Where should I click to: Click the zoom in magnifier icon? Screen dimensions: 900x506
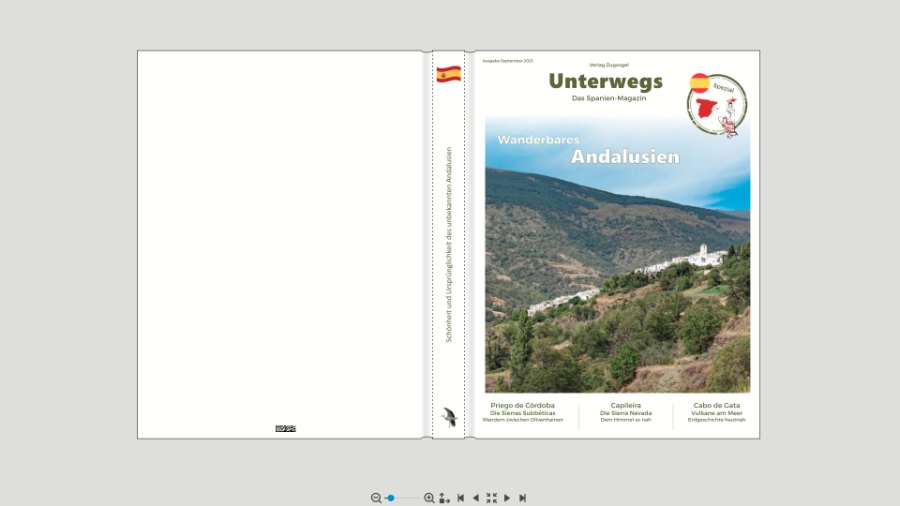click(429, 498)
